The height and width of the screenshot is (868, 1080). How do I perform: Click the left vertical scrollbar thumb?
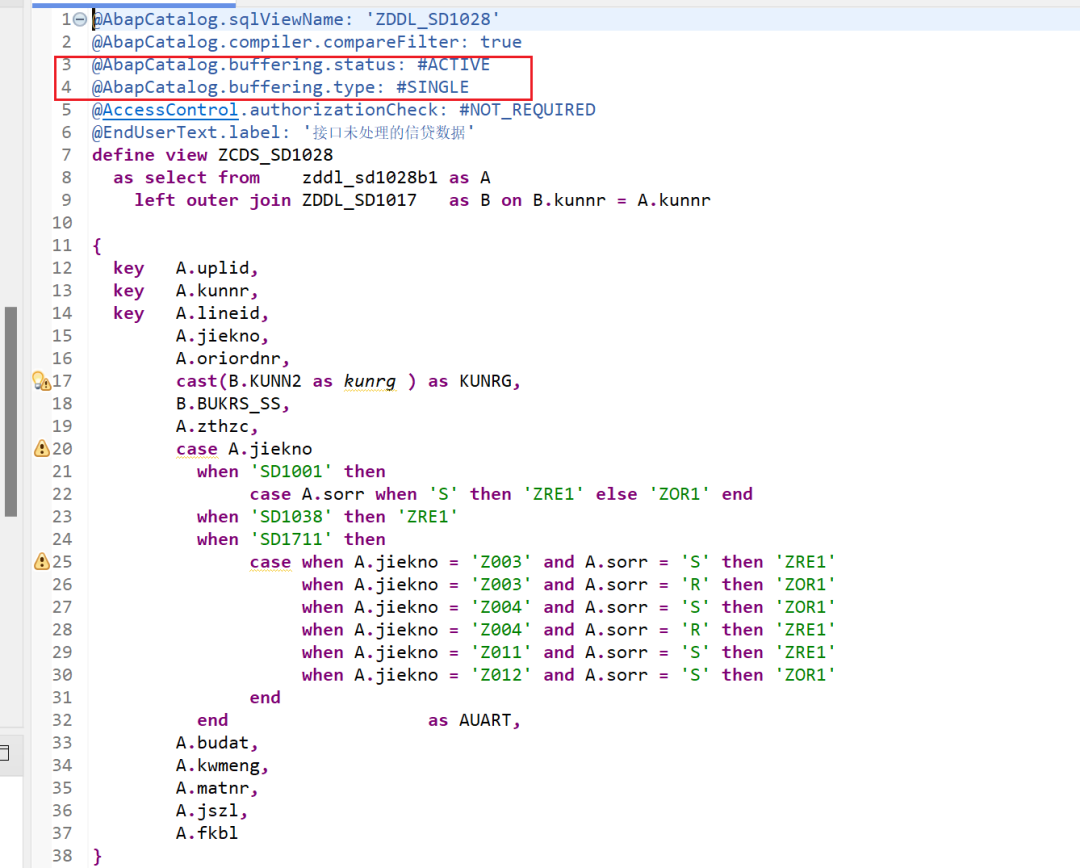pyautogui.click(x=10, y=411)
